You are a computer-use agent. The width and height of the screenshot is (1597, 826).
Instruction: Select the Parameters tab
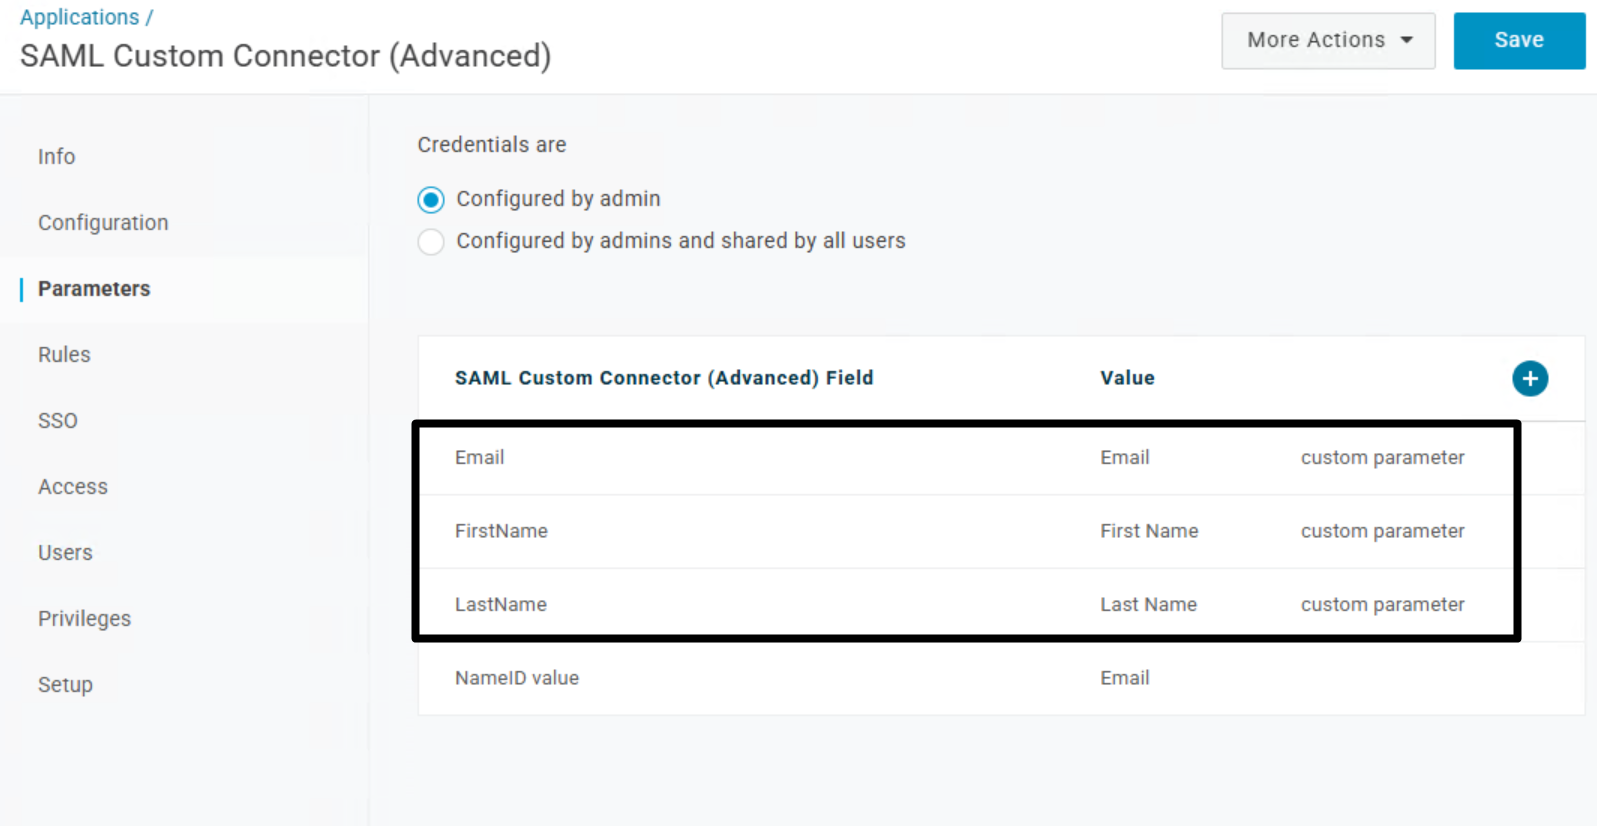(94, 289)
